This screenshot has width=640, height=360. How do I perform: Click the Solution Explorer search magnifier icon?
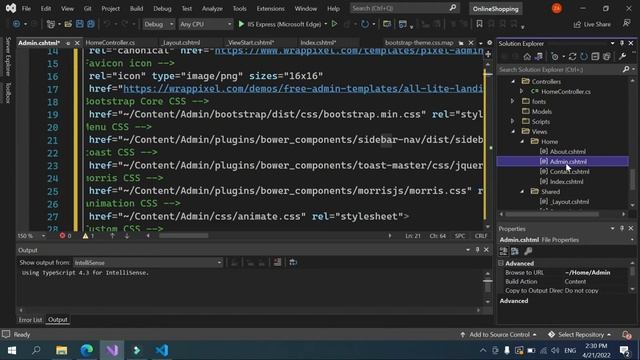click(x=626, y=69)
